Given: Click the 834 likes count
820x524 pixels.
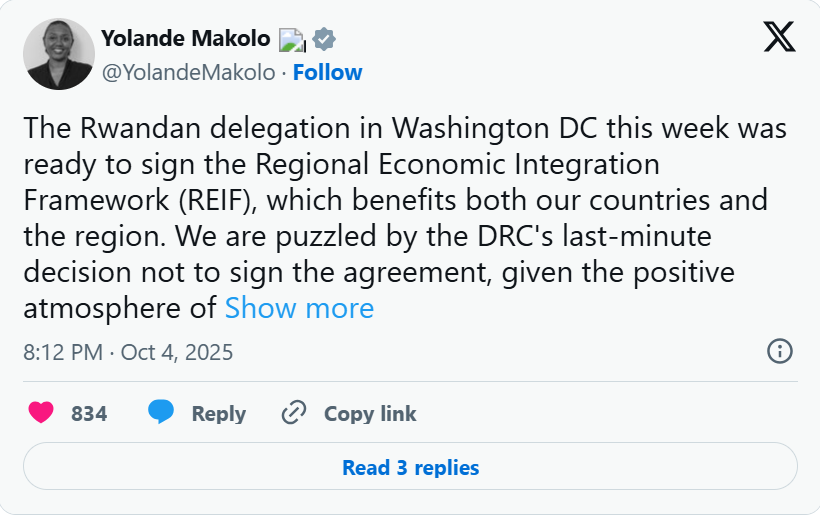Looking at the screenshot, I should (89, 413).
